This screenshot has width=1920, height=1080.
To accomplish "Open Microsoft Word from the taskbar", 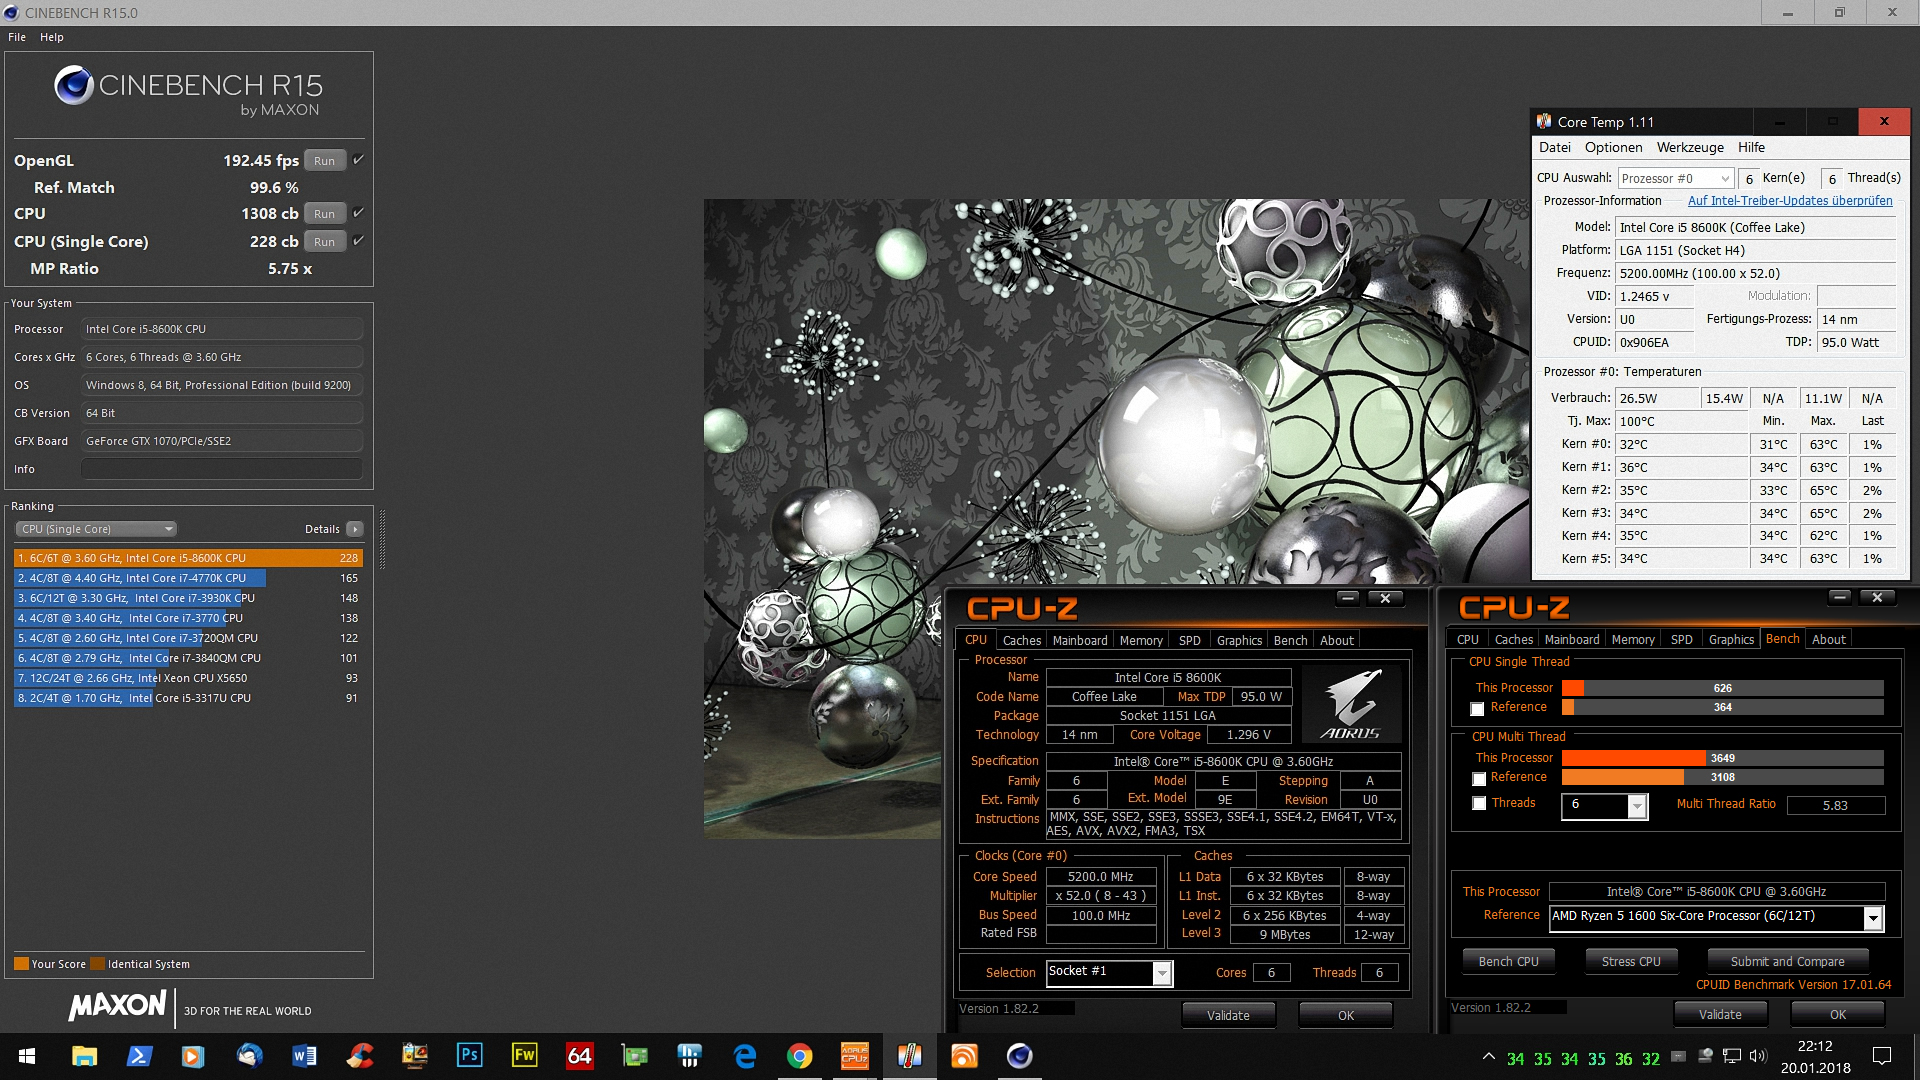I will tap(304, 1055).
